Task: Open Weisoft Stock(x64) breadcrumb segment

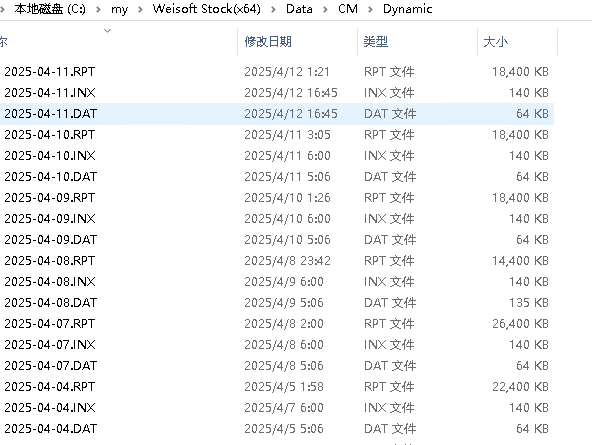Action: coord(207,9)
